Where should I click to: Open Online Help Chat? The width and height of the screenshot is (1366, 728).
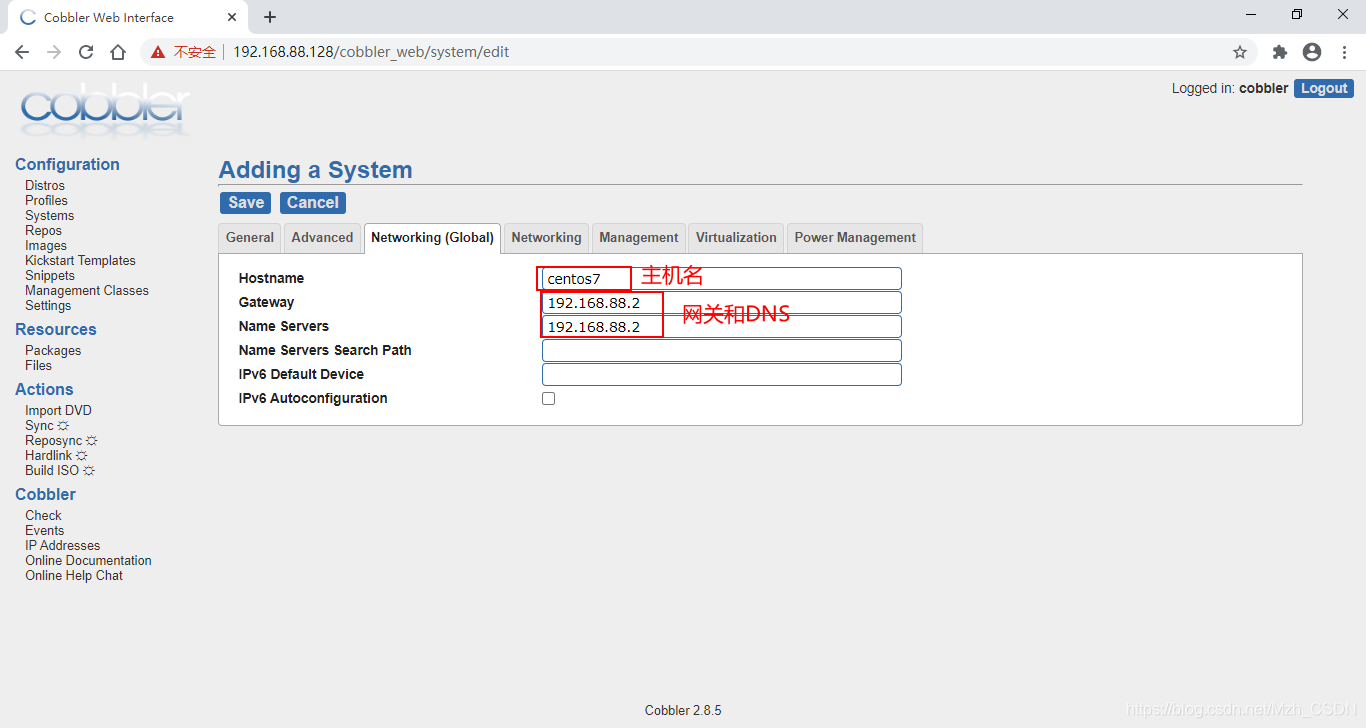tap(74, 575)
